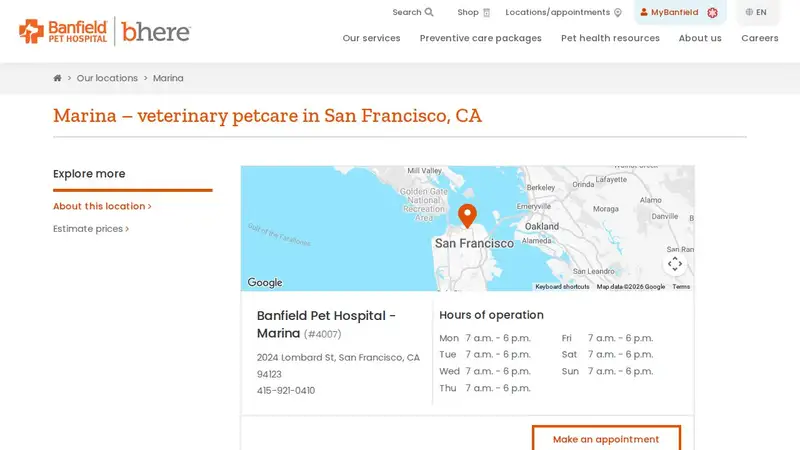Click the address 2024 Lombard St

338,365
